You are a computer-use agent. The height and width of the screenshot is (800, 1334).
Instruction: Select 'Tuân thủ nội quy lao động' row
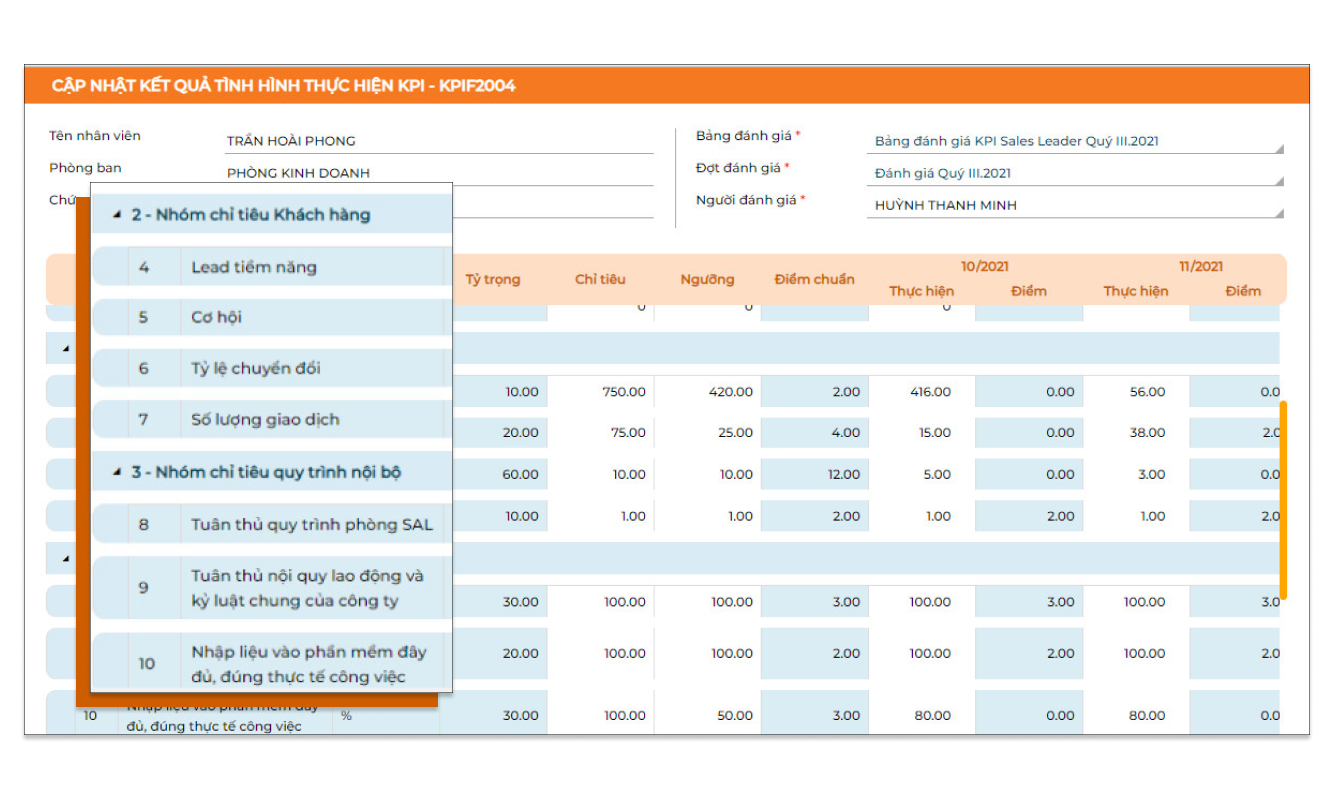point(308,588)
